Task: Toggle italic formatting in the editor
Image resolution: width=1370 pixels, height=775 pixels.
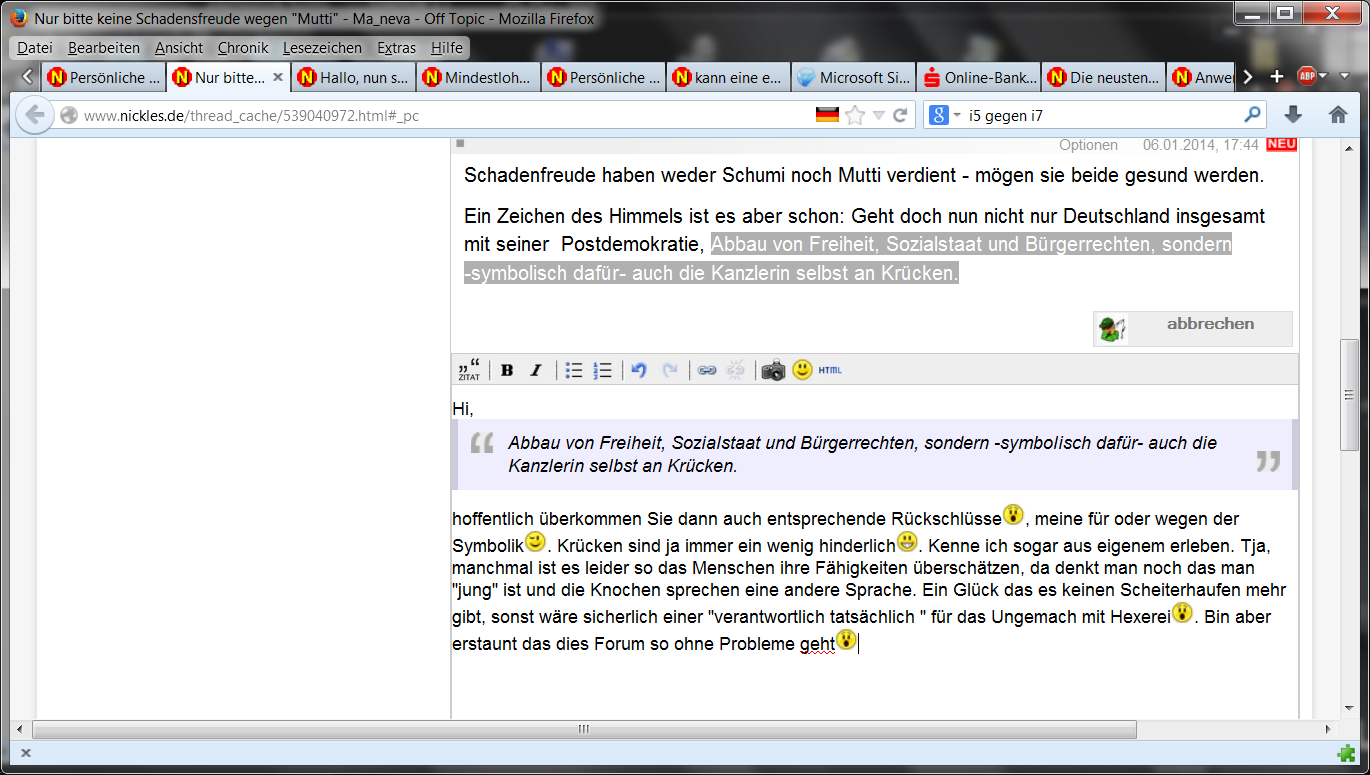Action: tap(535, 370)
